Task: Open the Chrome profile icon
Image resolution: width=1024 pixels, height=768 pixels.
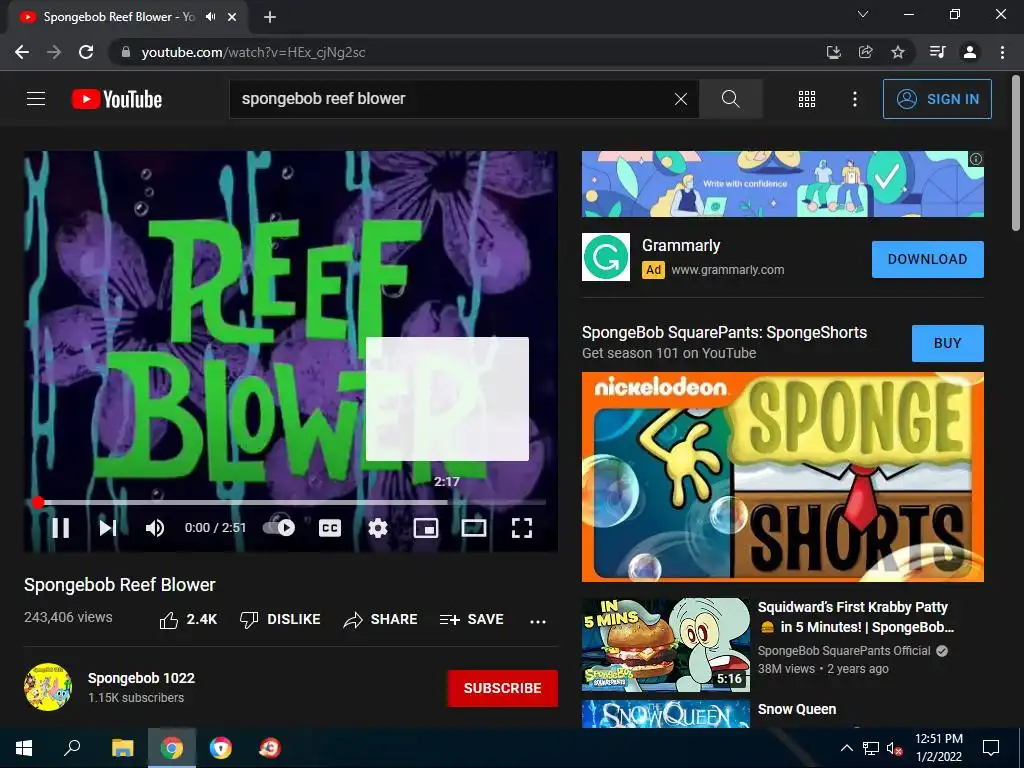Action: (x=970, y=52)
